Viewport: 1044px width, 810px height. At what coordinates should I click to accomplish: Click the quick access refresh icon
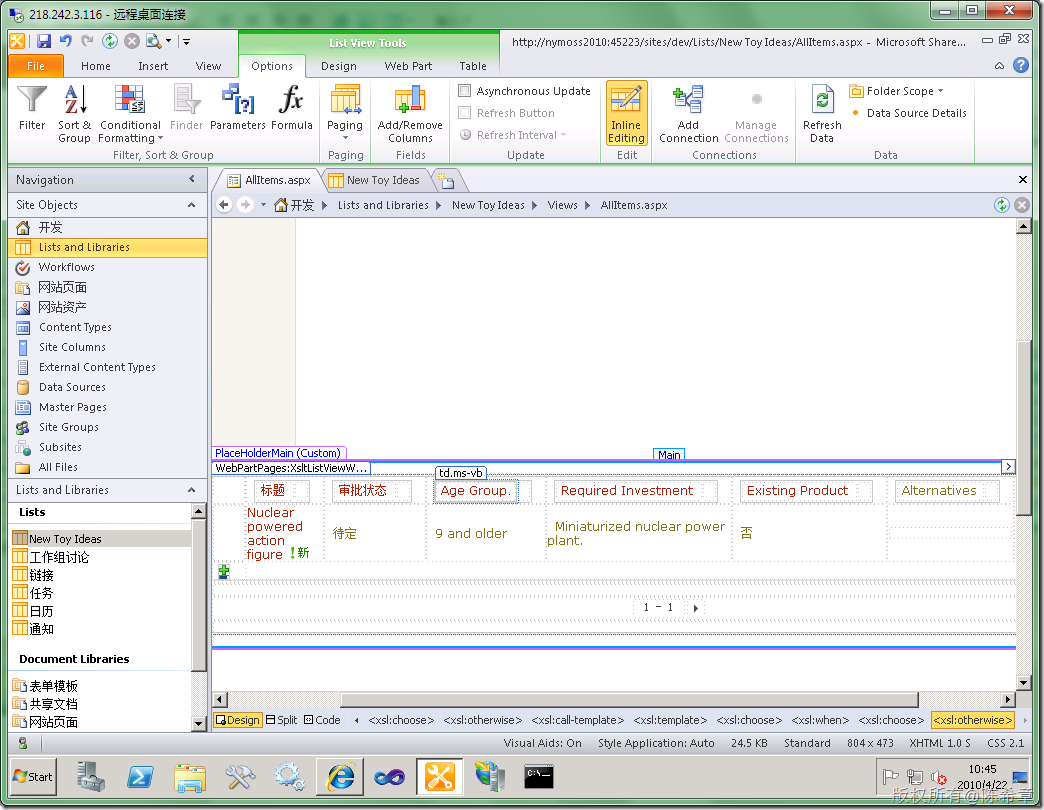(110, 41)
